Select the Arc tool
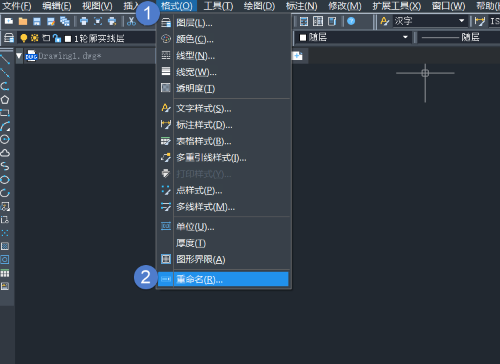Image resolution: width=500 pixels, height=364 pixels. 5,126
